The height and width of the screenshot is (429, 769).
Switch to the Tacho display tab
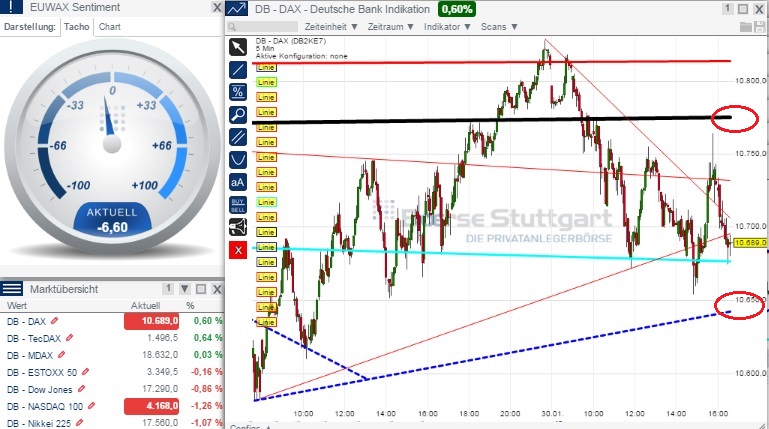(77, 27)
